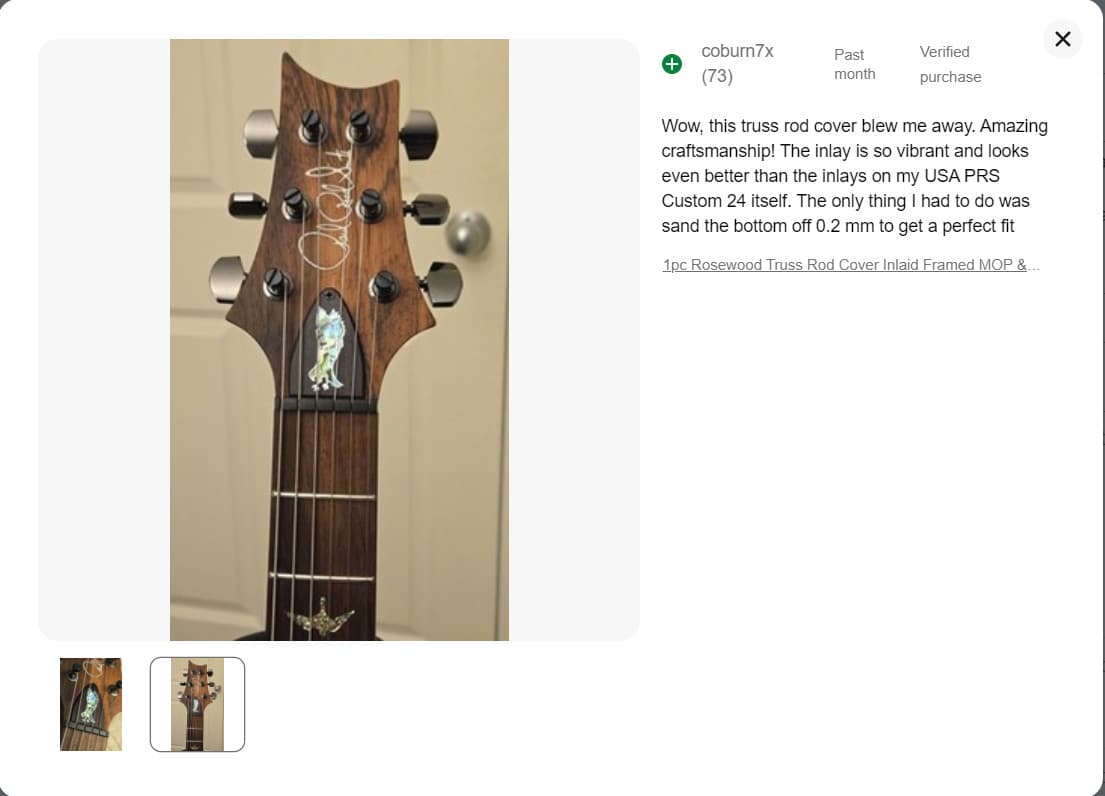Click the feedback score (73)
Image resolution: width=1105 pixels, height=796 pixels.
click(717, 76)
